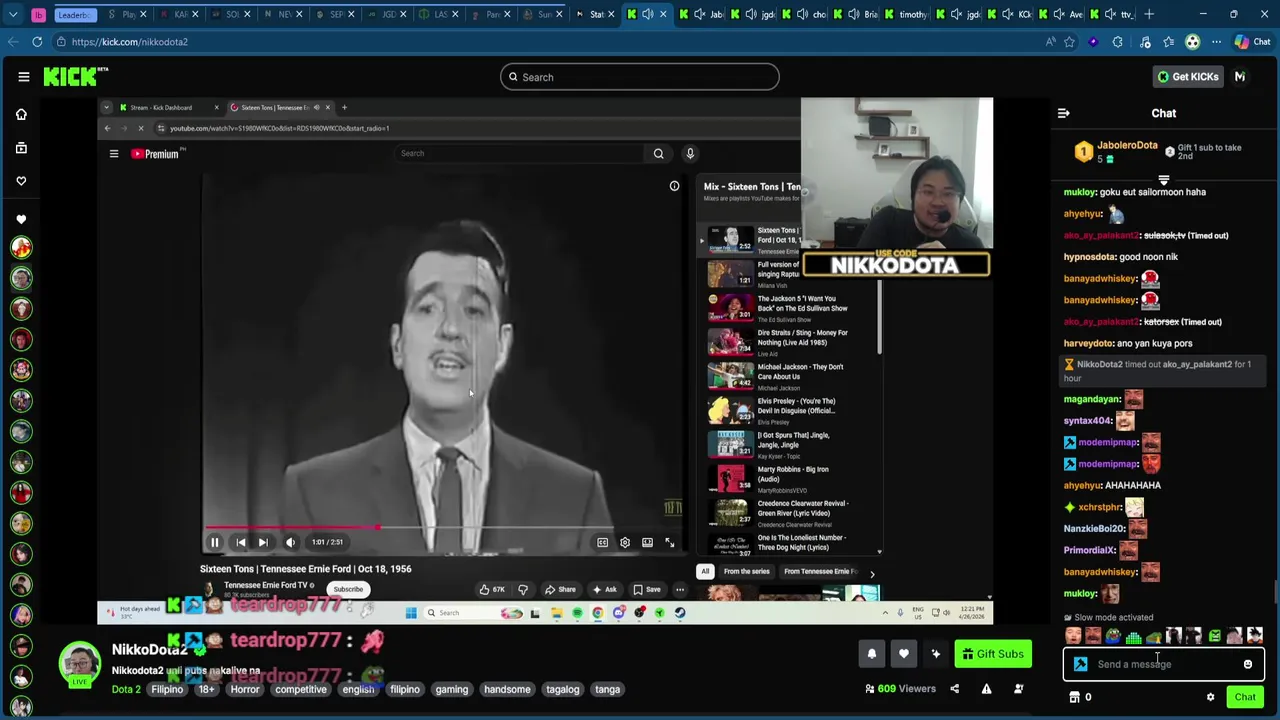Viewport: 1280px width, 720px height.
Task: Open Copilot Chat in browser toolbar
Action: (1253, 42)
